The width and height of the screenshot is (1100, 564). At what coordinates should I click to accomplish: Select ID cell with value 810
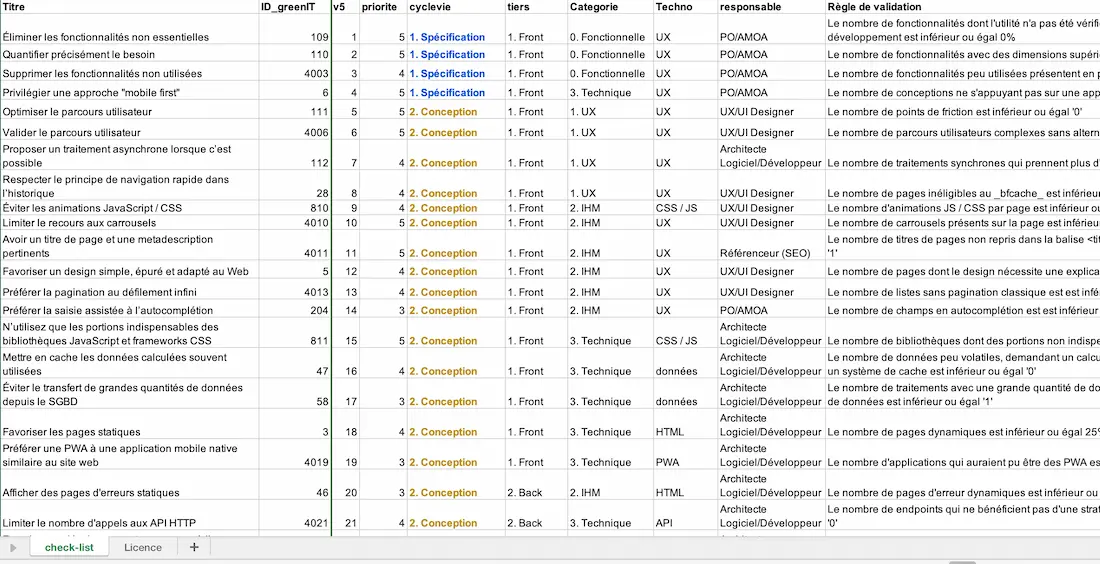295,208
